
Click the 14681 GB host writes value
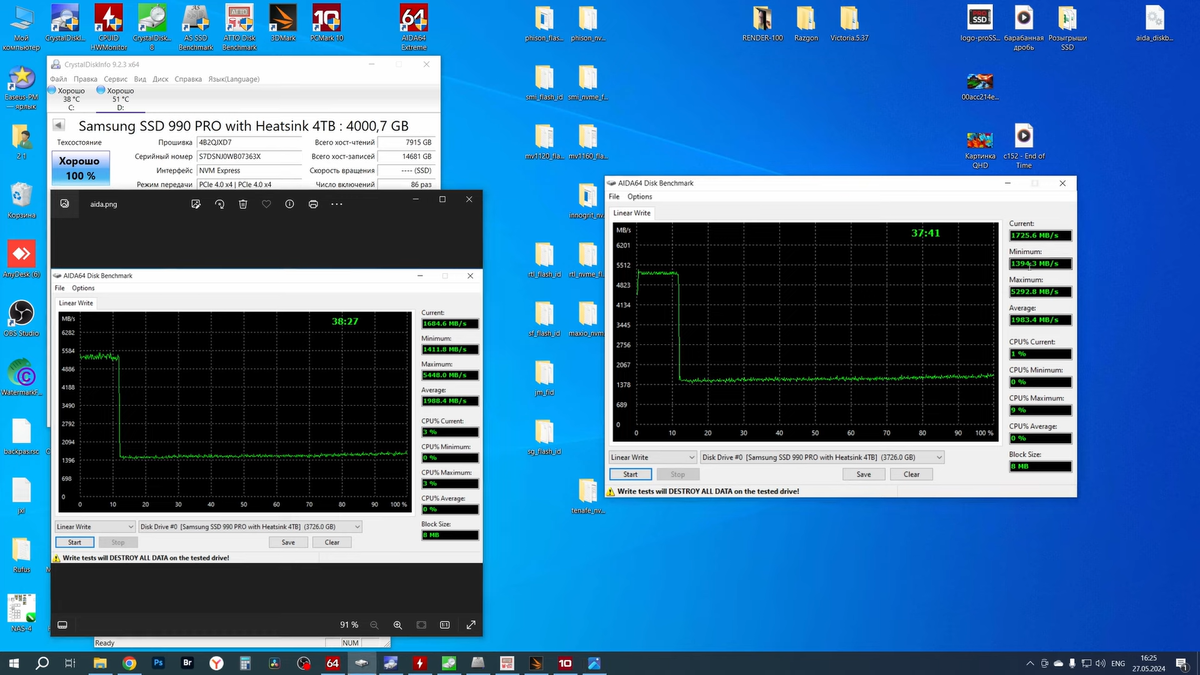click(405, 157)
